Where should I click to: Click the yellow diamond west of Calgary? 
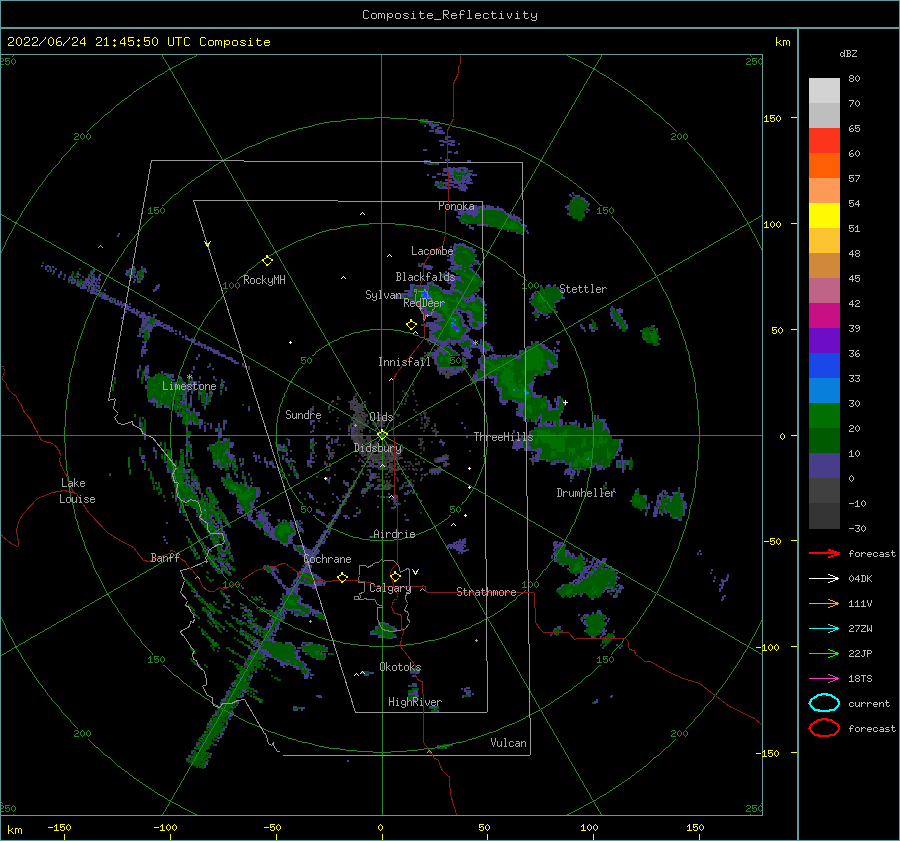pyautogui.click(x=343, y=577)
